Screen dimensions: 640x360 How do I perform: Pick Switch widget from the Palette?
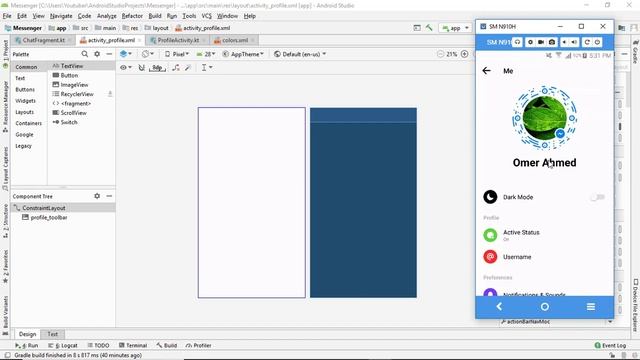(65, 122)
